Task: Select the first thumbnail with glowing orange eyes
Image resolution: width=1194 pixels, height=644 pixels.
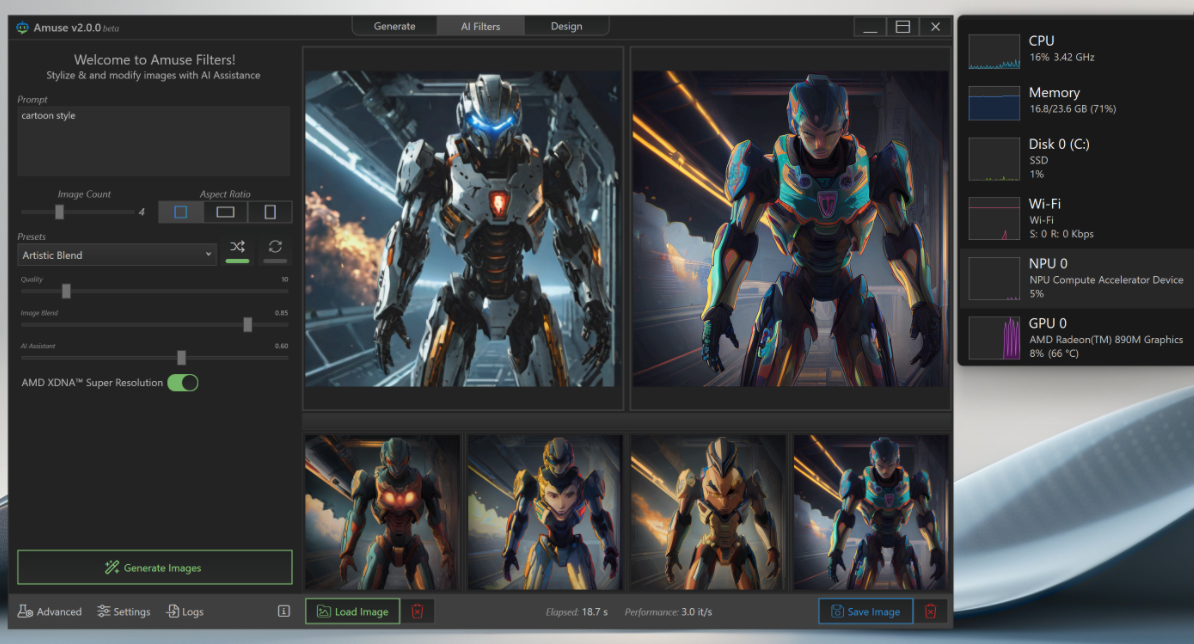Action: click(x=382, y=511)
